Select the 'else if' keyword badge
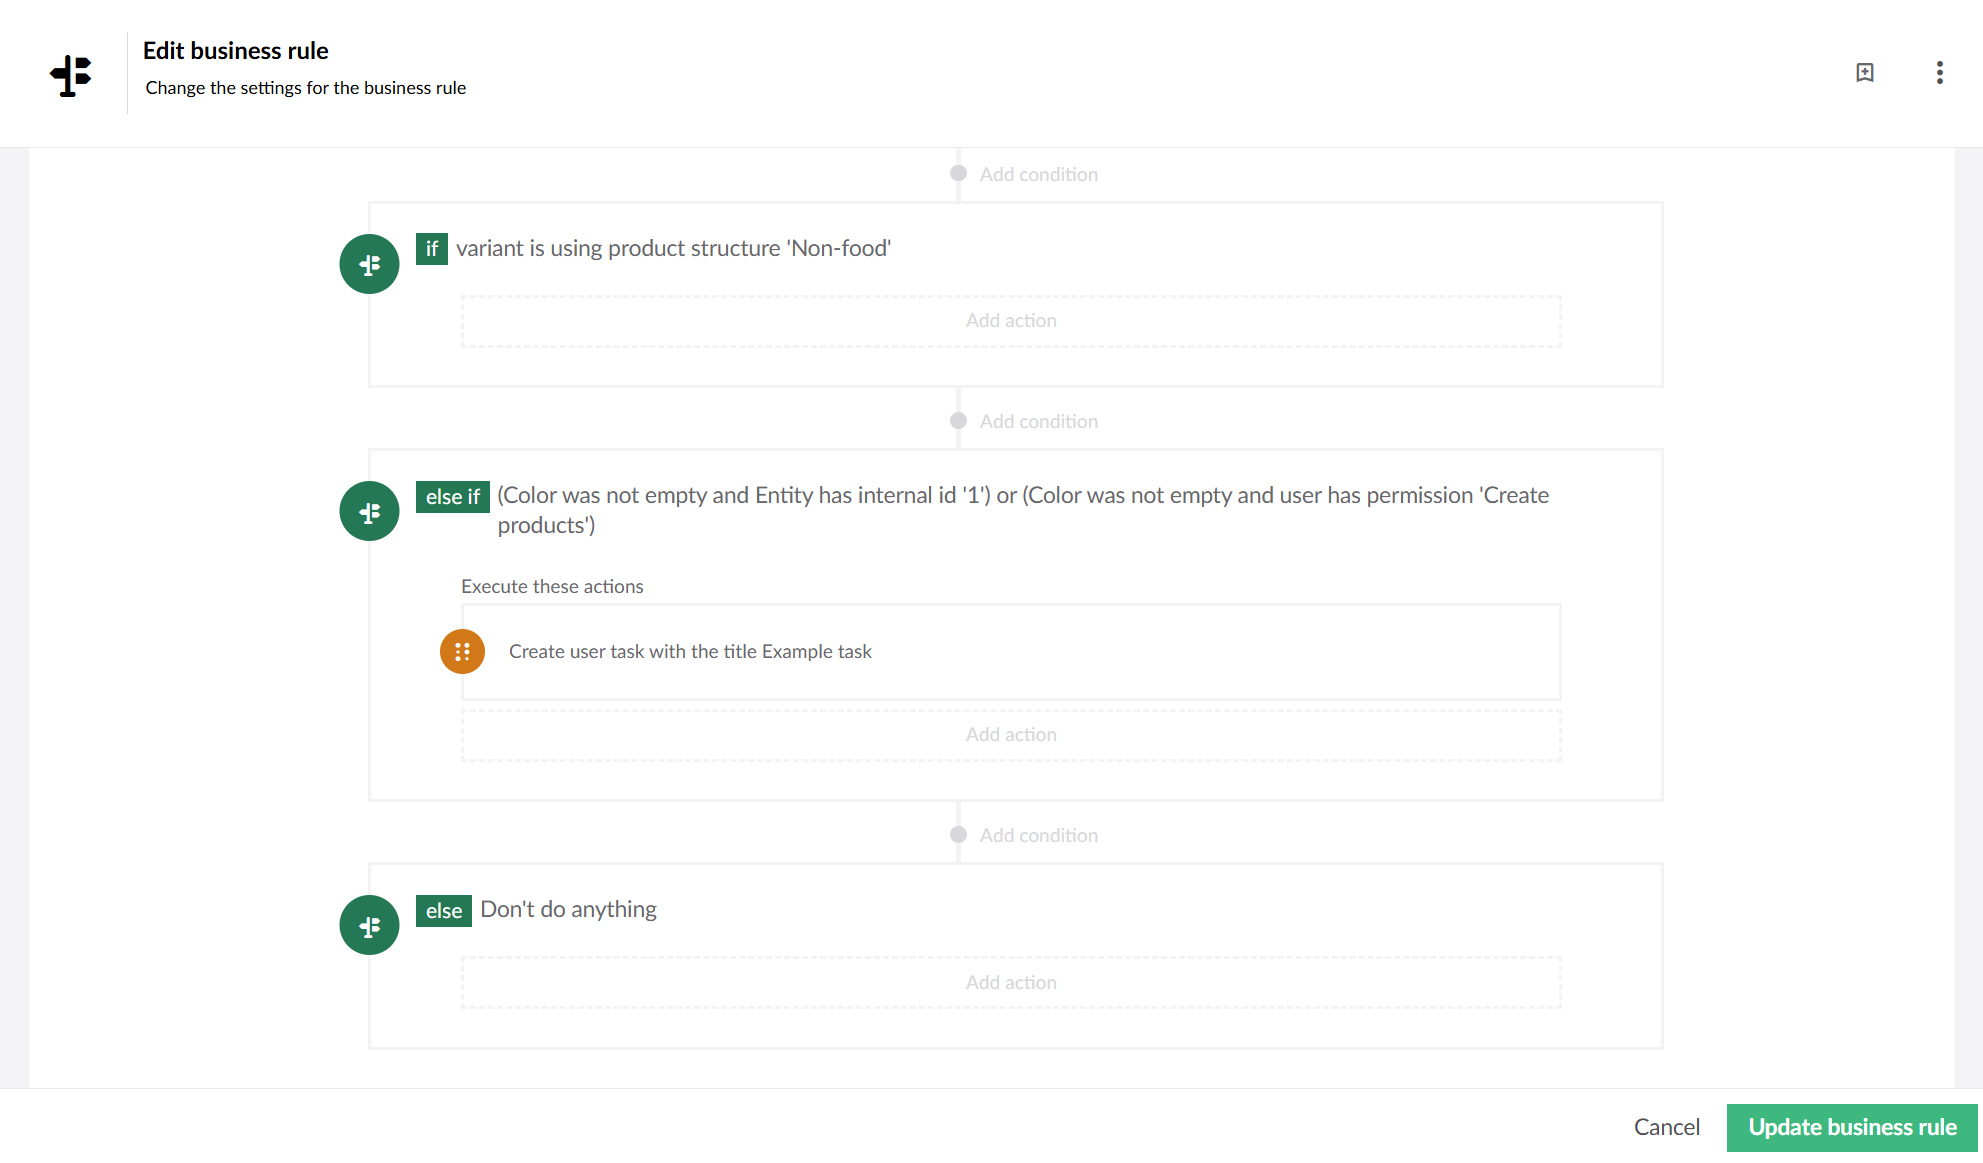 pos(452,496)
